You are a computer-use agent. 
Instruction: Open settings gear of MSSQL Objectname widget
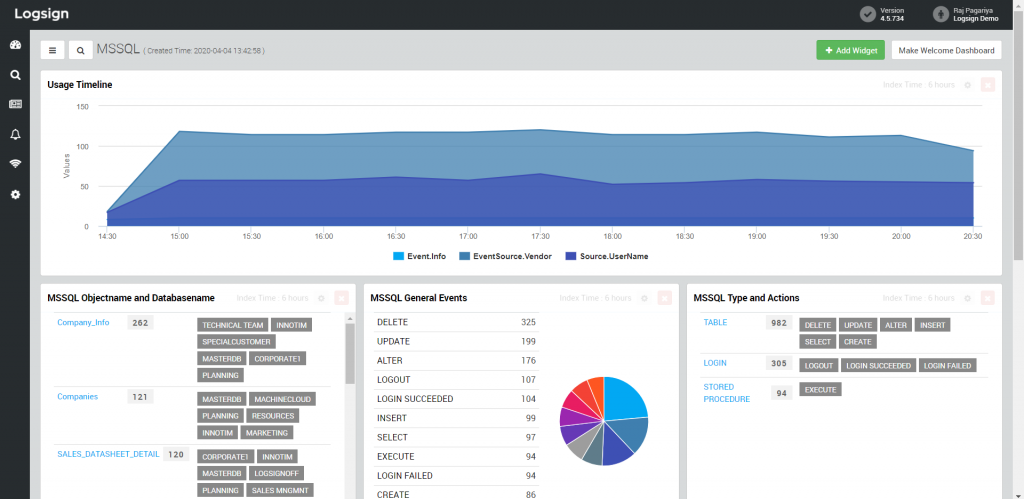pos(321,298)
